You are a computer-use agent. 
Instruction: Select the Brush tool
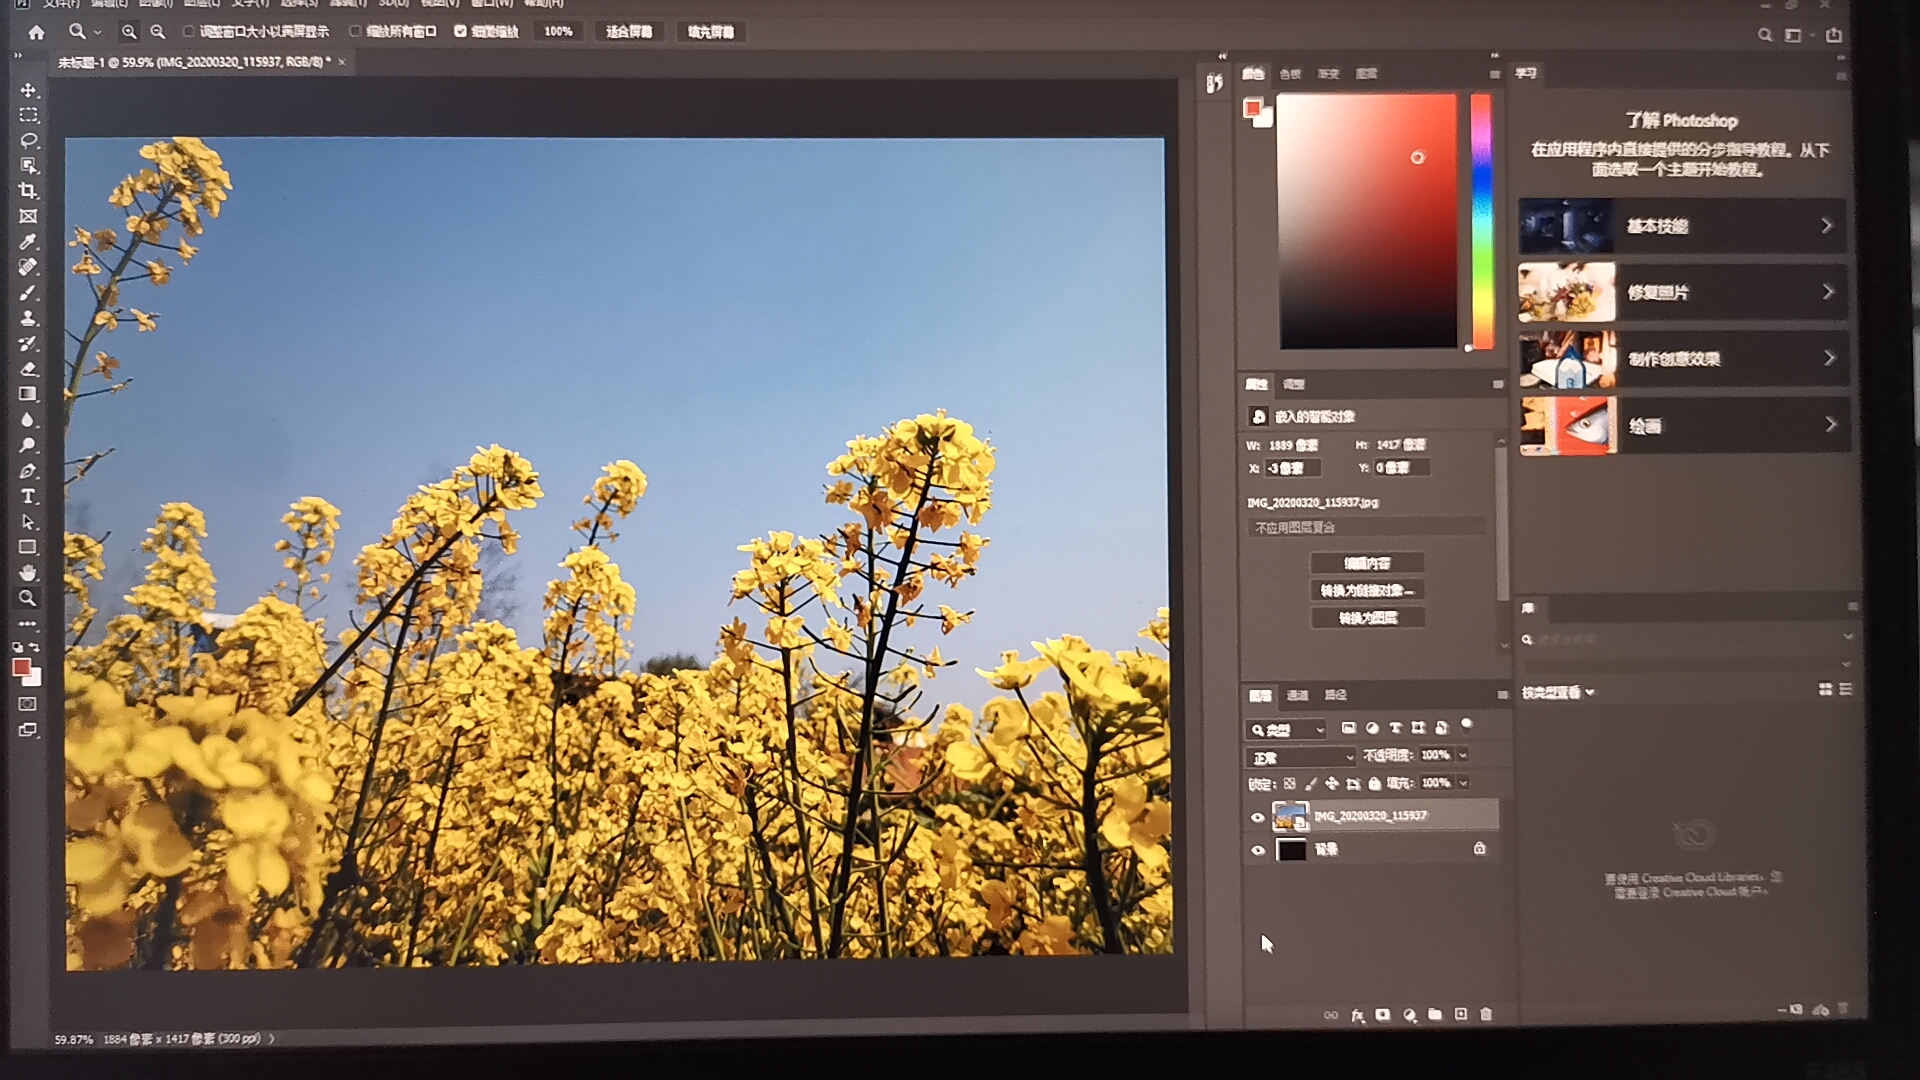[x=28, y=293]
